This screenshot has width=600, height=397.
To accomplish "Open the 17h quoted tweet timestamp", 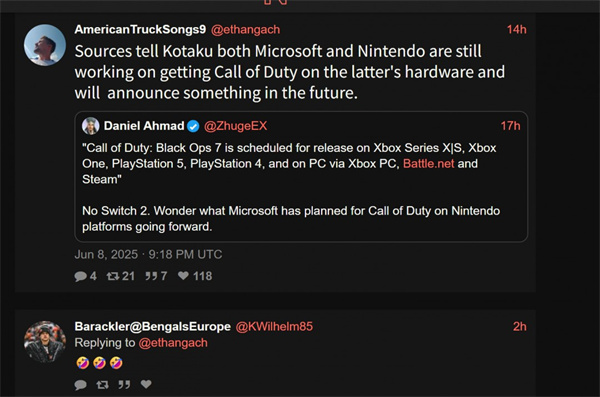I will click(x=510, y=126).
